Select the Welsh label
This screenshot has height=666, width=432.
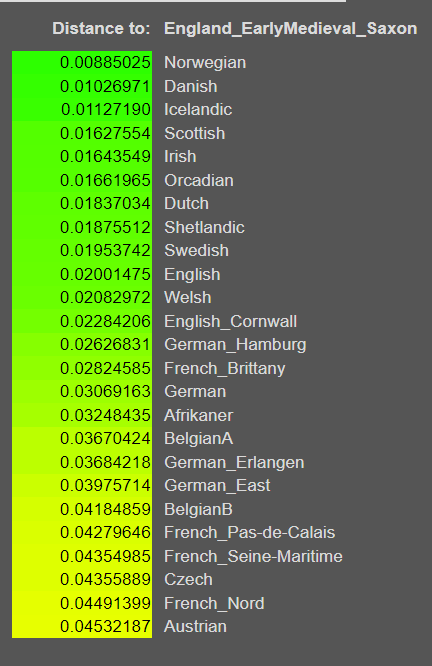[187, 297]
